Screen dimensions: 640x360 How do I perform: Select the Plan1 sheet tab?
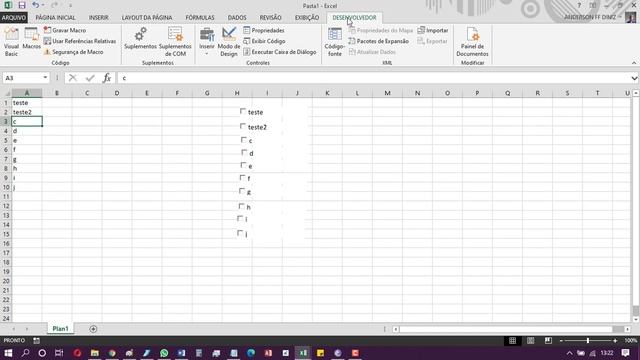60,329
